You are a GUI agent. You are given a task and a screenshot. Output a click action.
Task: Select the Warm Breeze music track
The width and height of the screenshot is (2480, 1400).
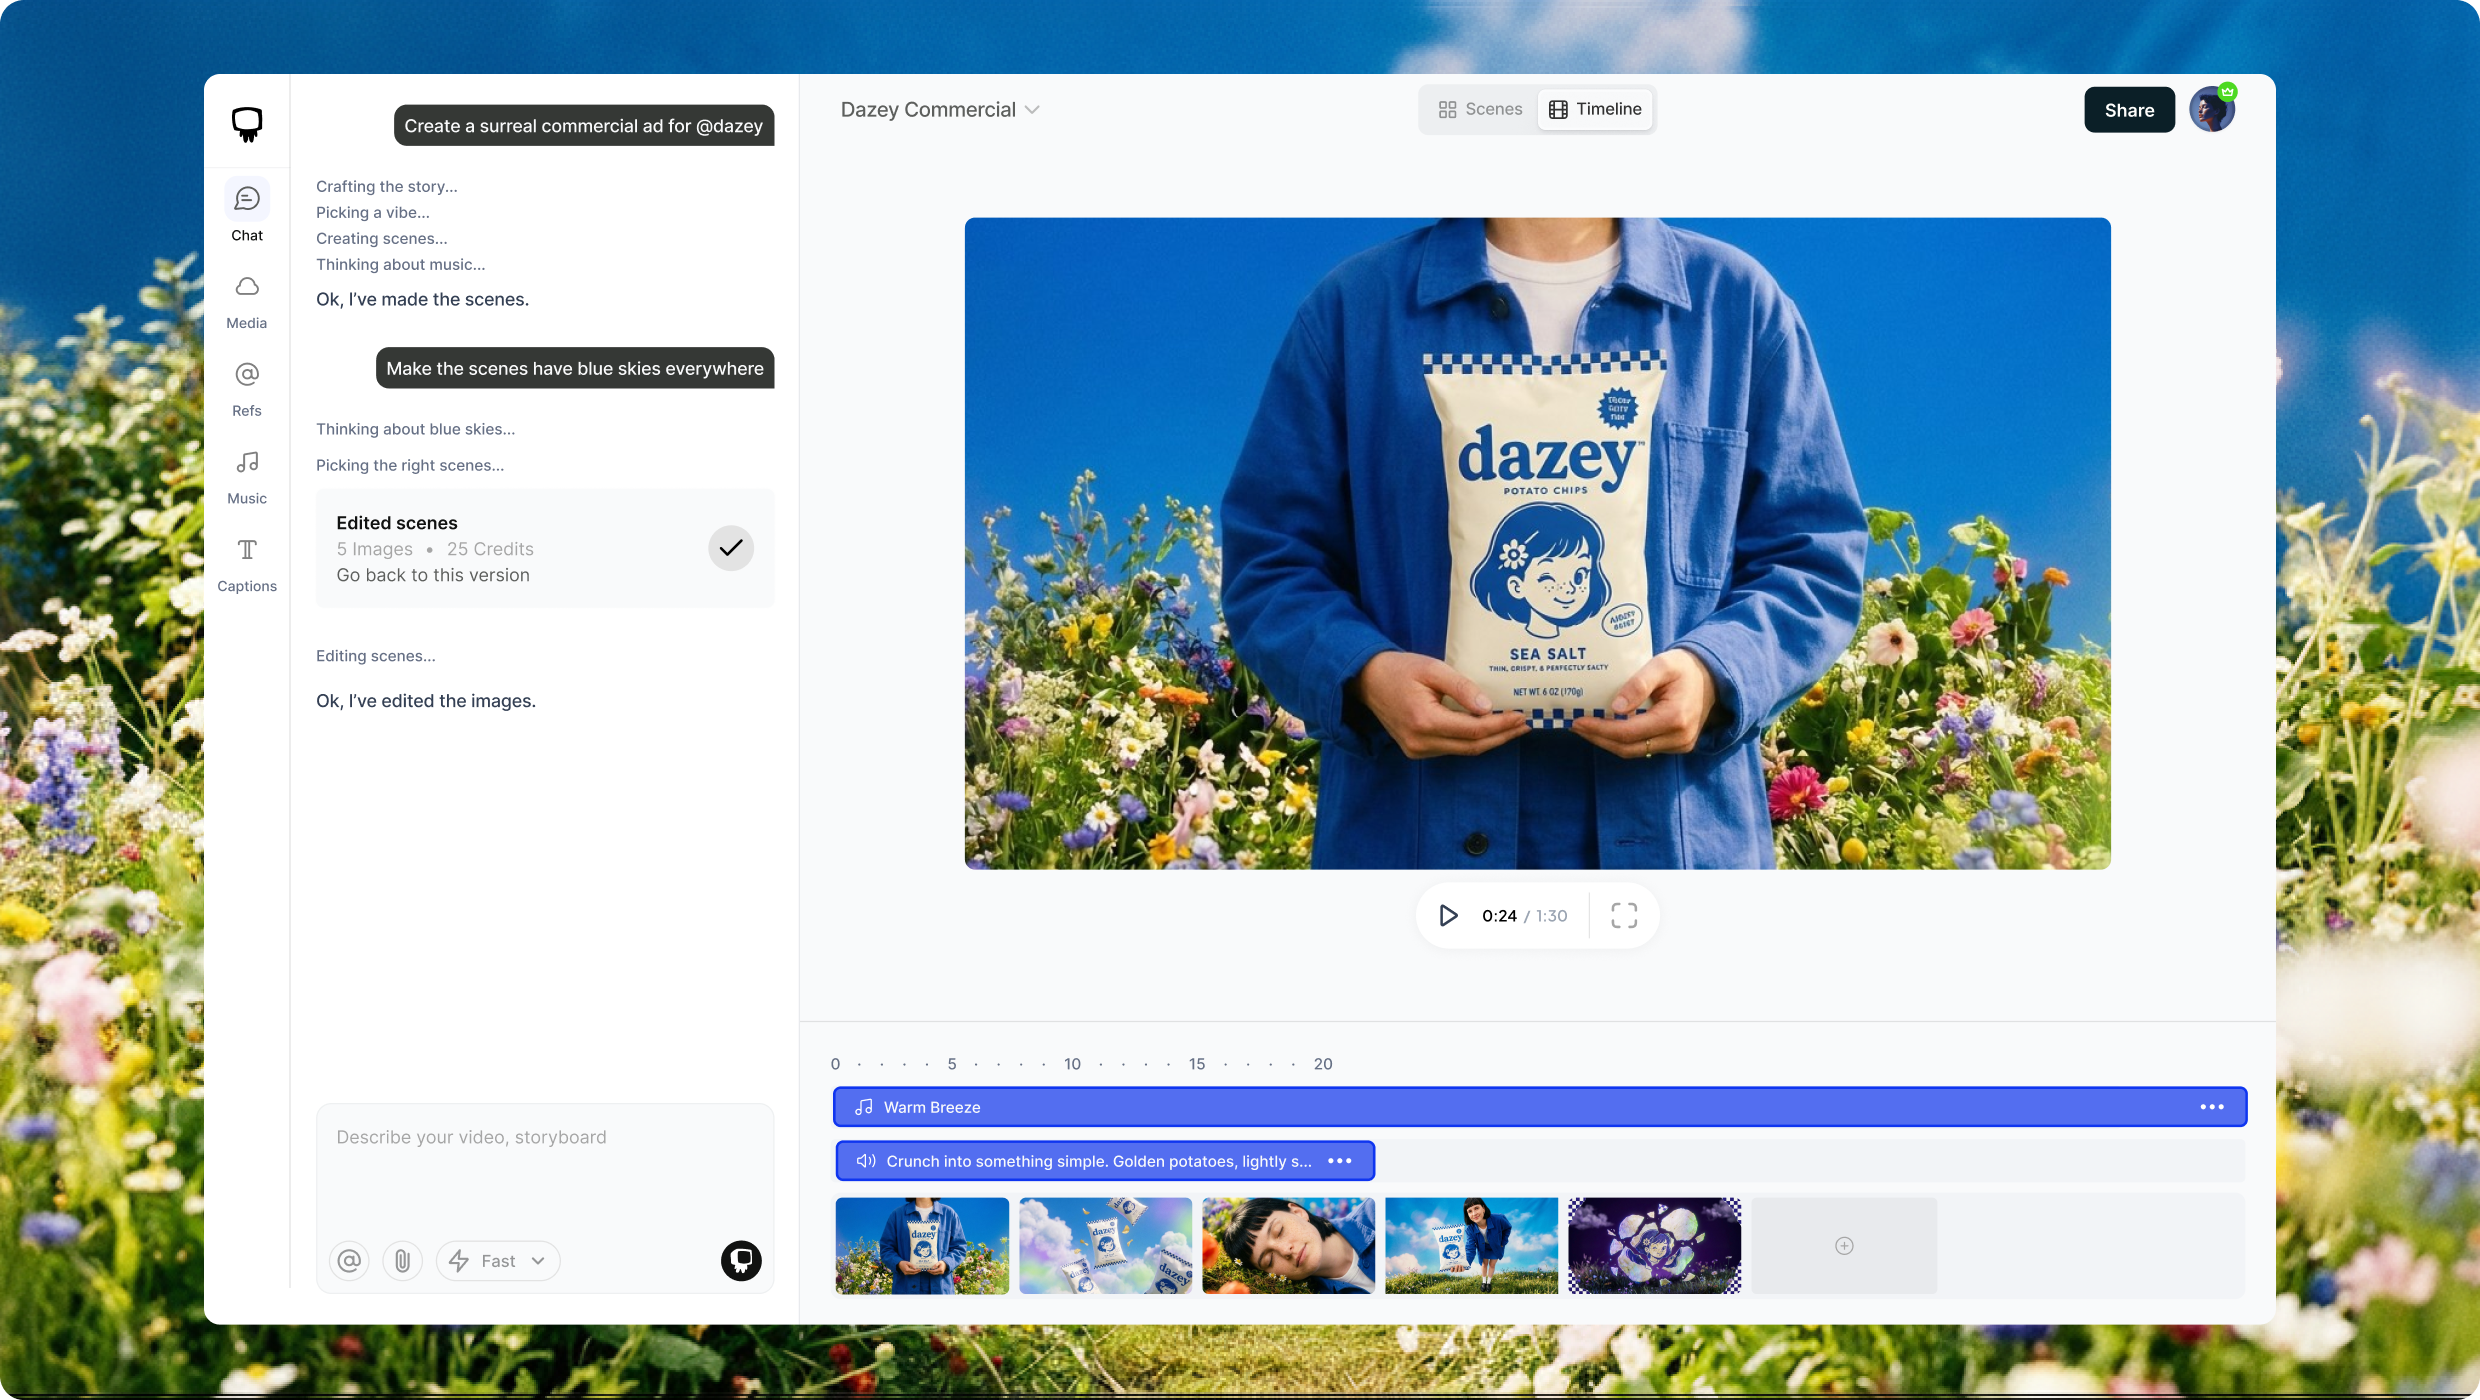1540,1107
